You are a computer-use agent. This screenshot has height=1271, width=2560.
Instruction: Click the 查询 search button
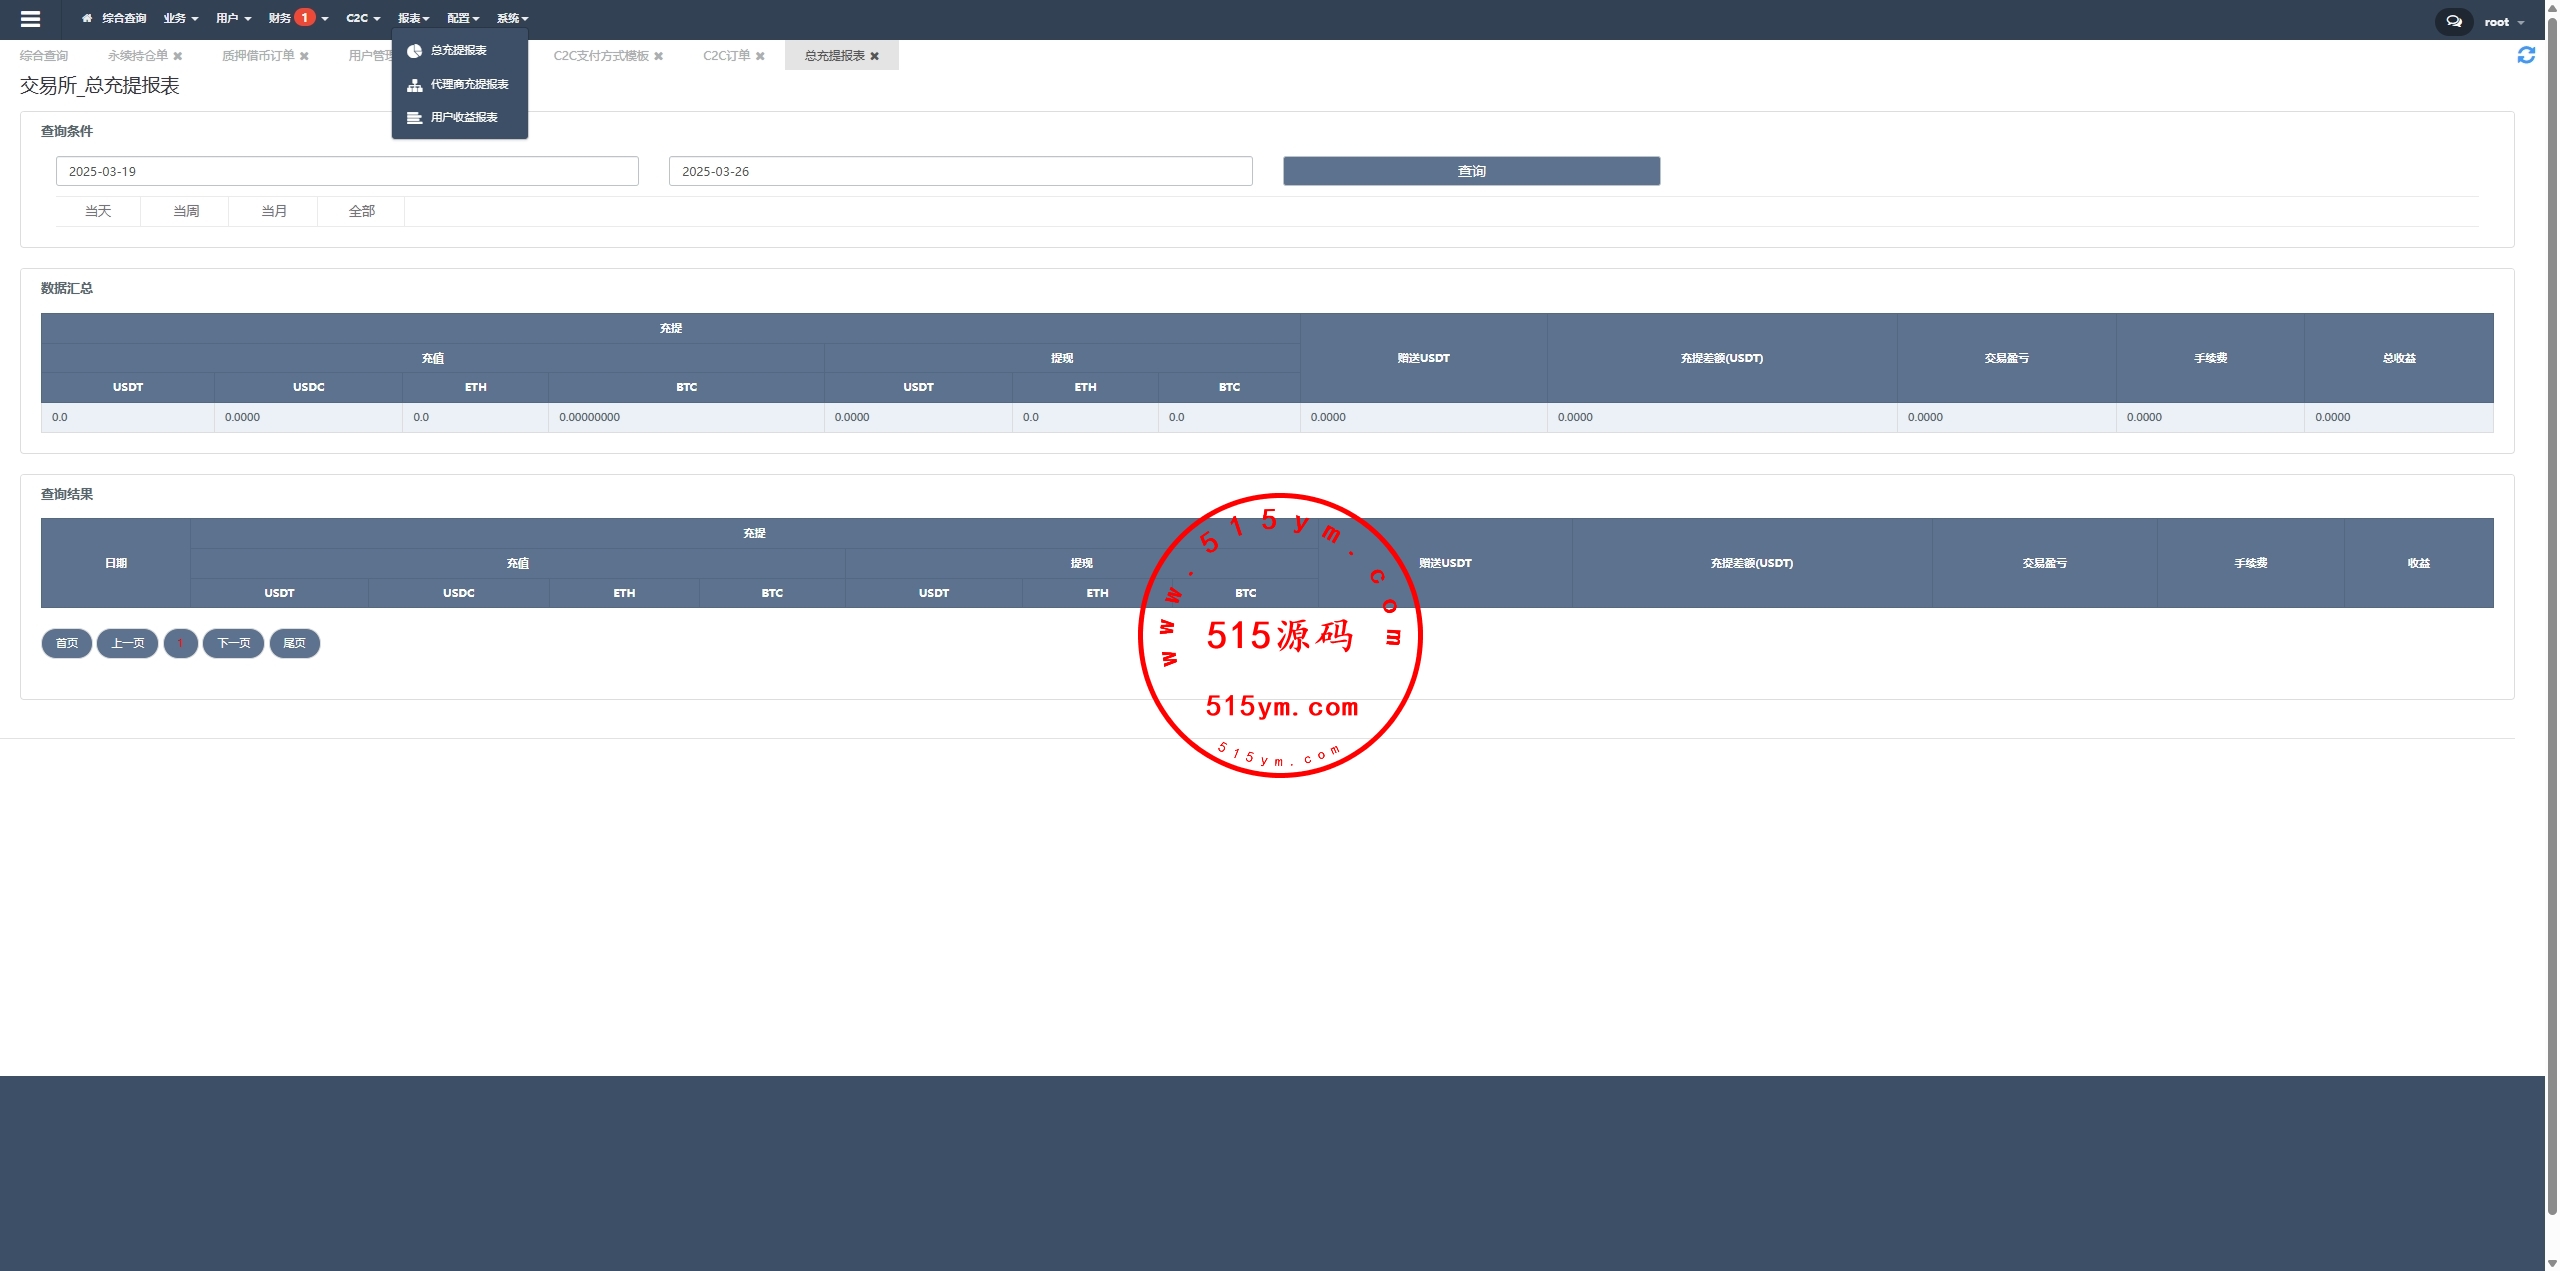point(1471,171)
